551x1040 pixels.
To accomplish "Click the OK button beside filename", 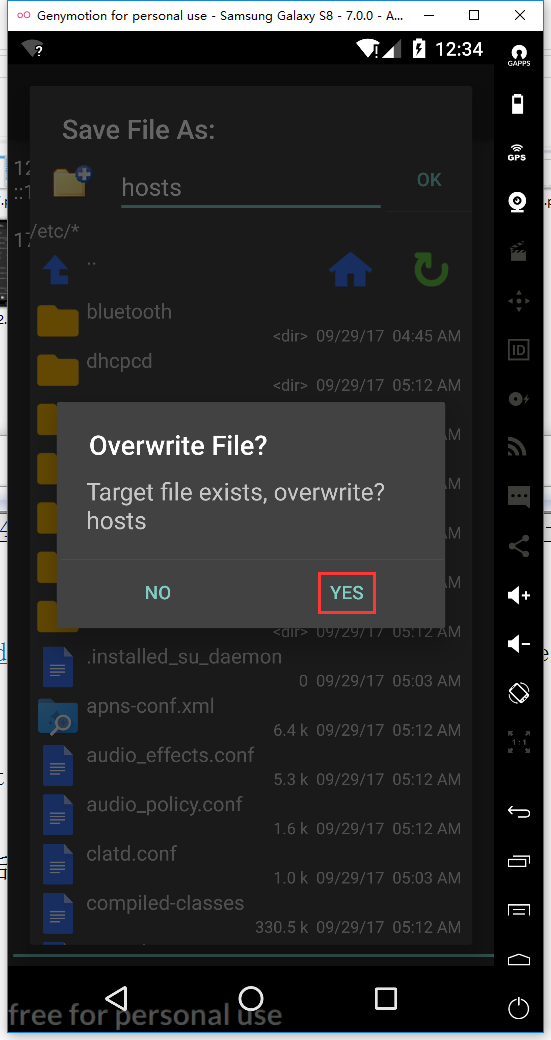I will (x=429, y=180).
